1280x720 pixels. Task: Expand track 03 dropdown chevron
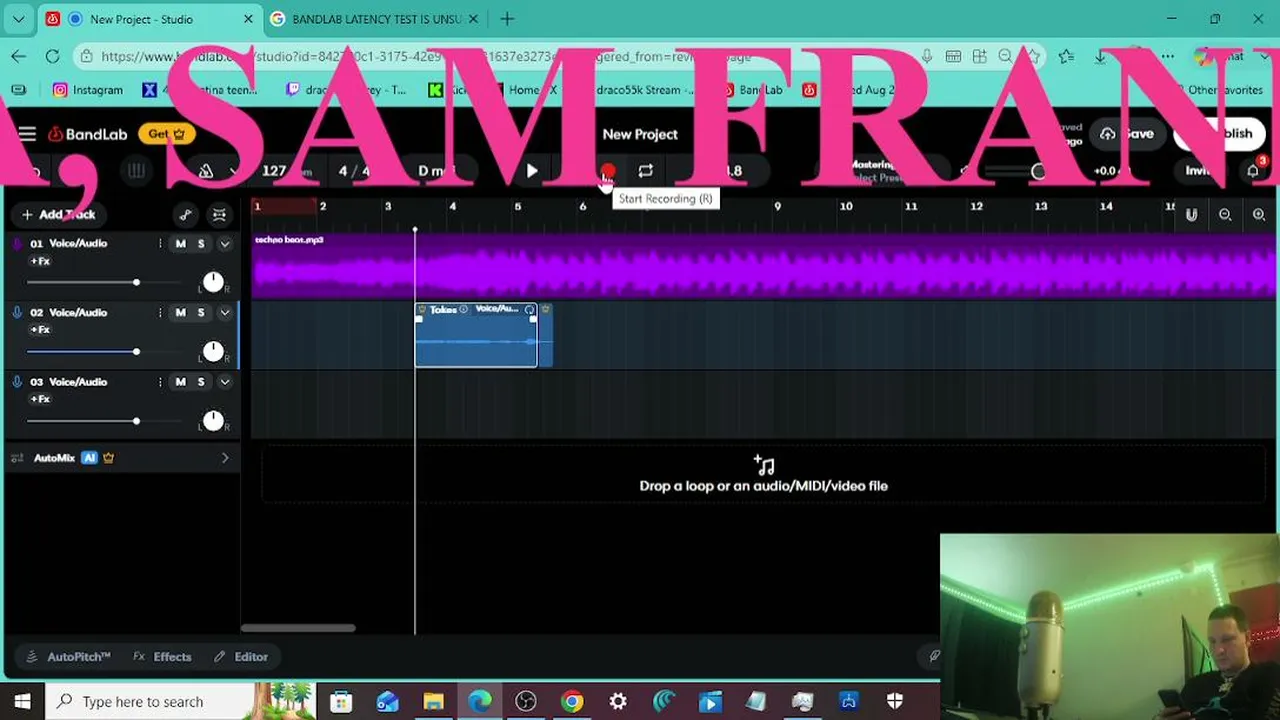(x=225, y=381)
